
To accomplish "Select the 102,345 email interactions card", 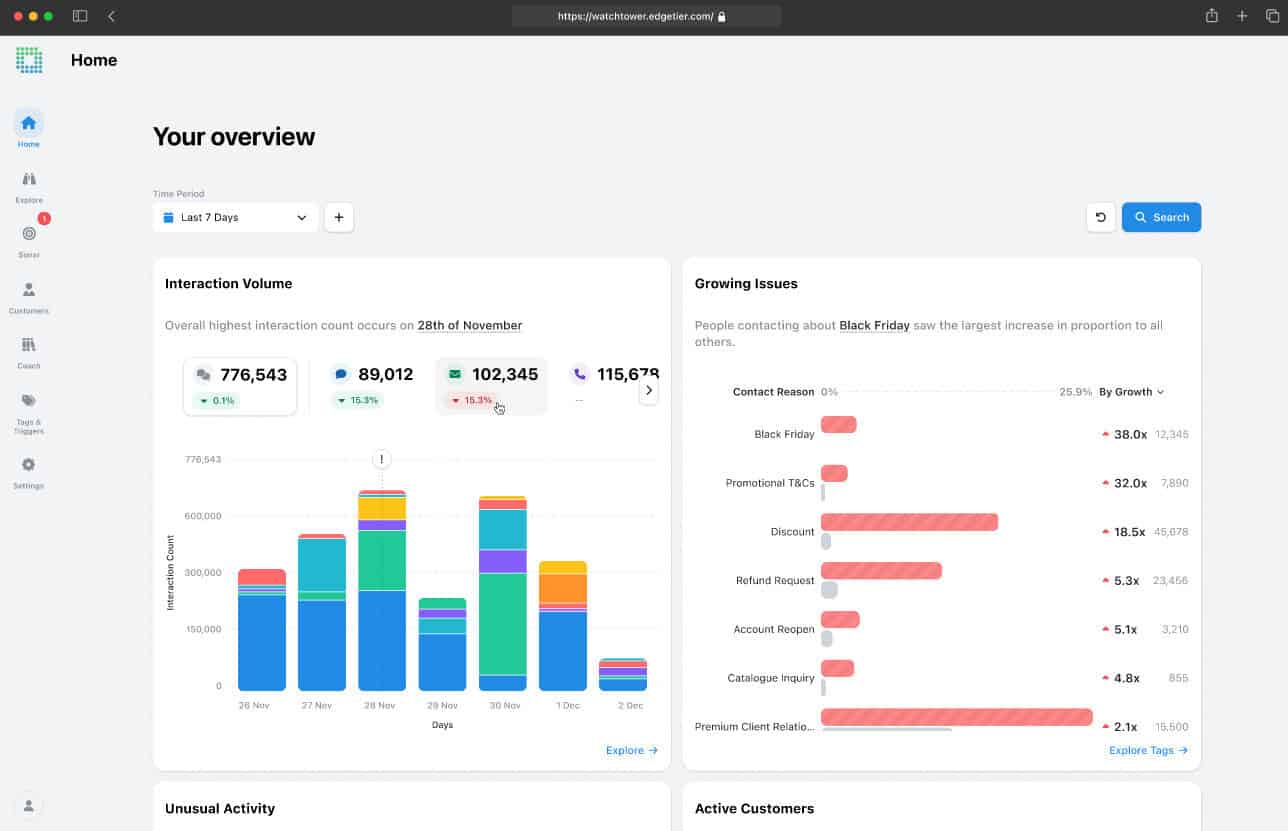I will point(491,386).
